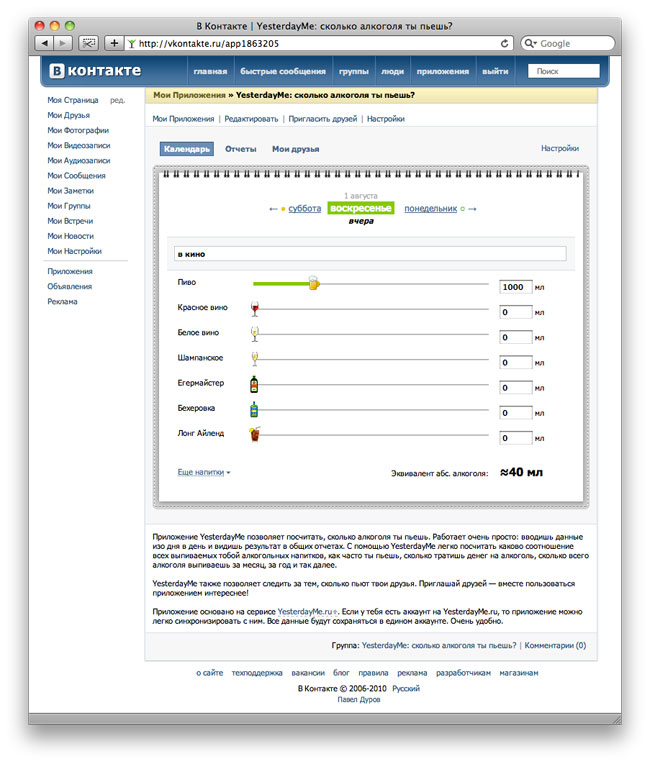
Task: Click the VKontakte logo
Action: coord(95,71)
